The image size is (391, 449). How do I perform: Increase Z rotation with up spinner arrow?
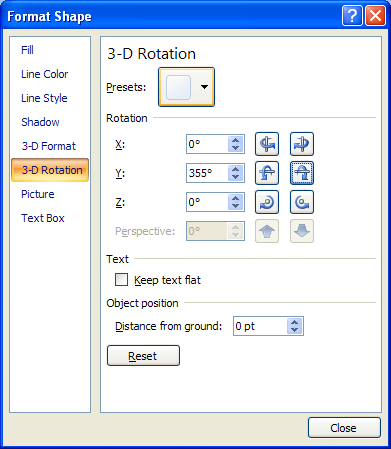236,198
